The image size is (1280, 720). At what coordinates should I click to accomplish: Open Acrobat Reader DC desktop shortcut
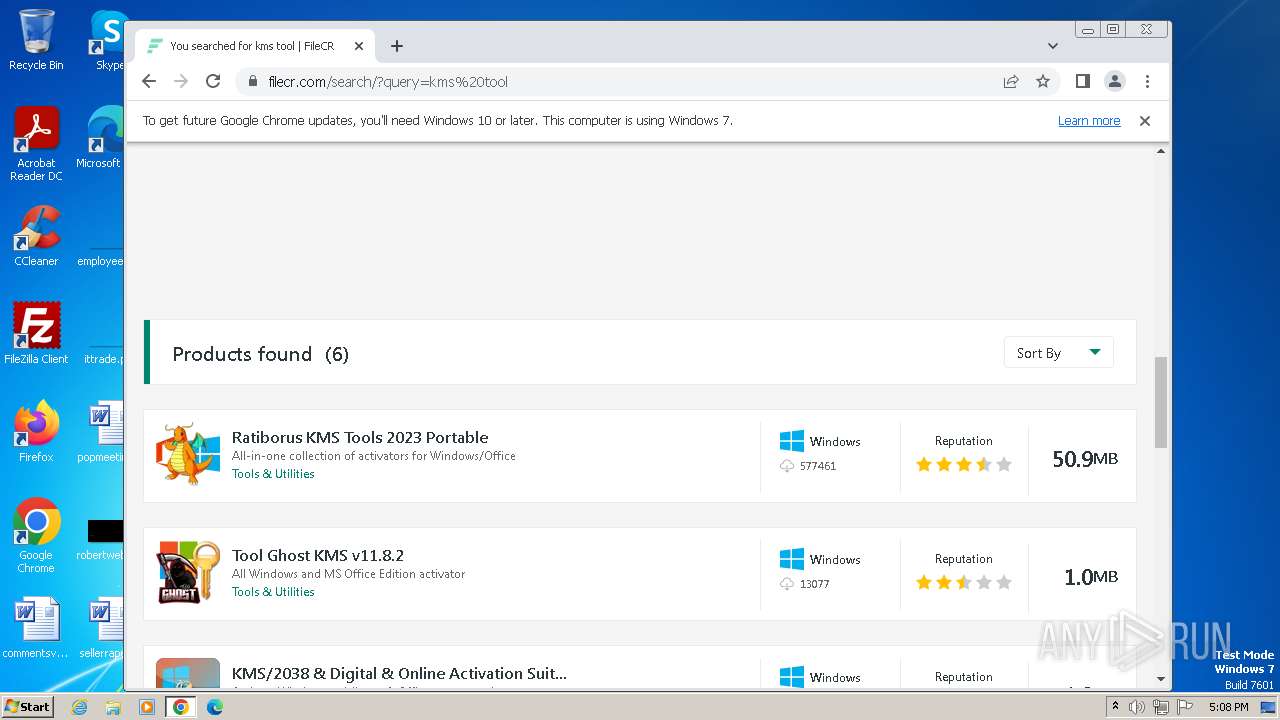point(36,145)
